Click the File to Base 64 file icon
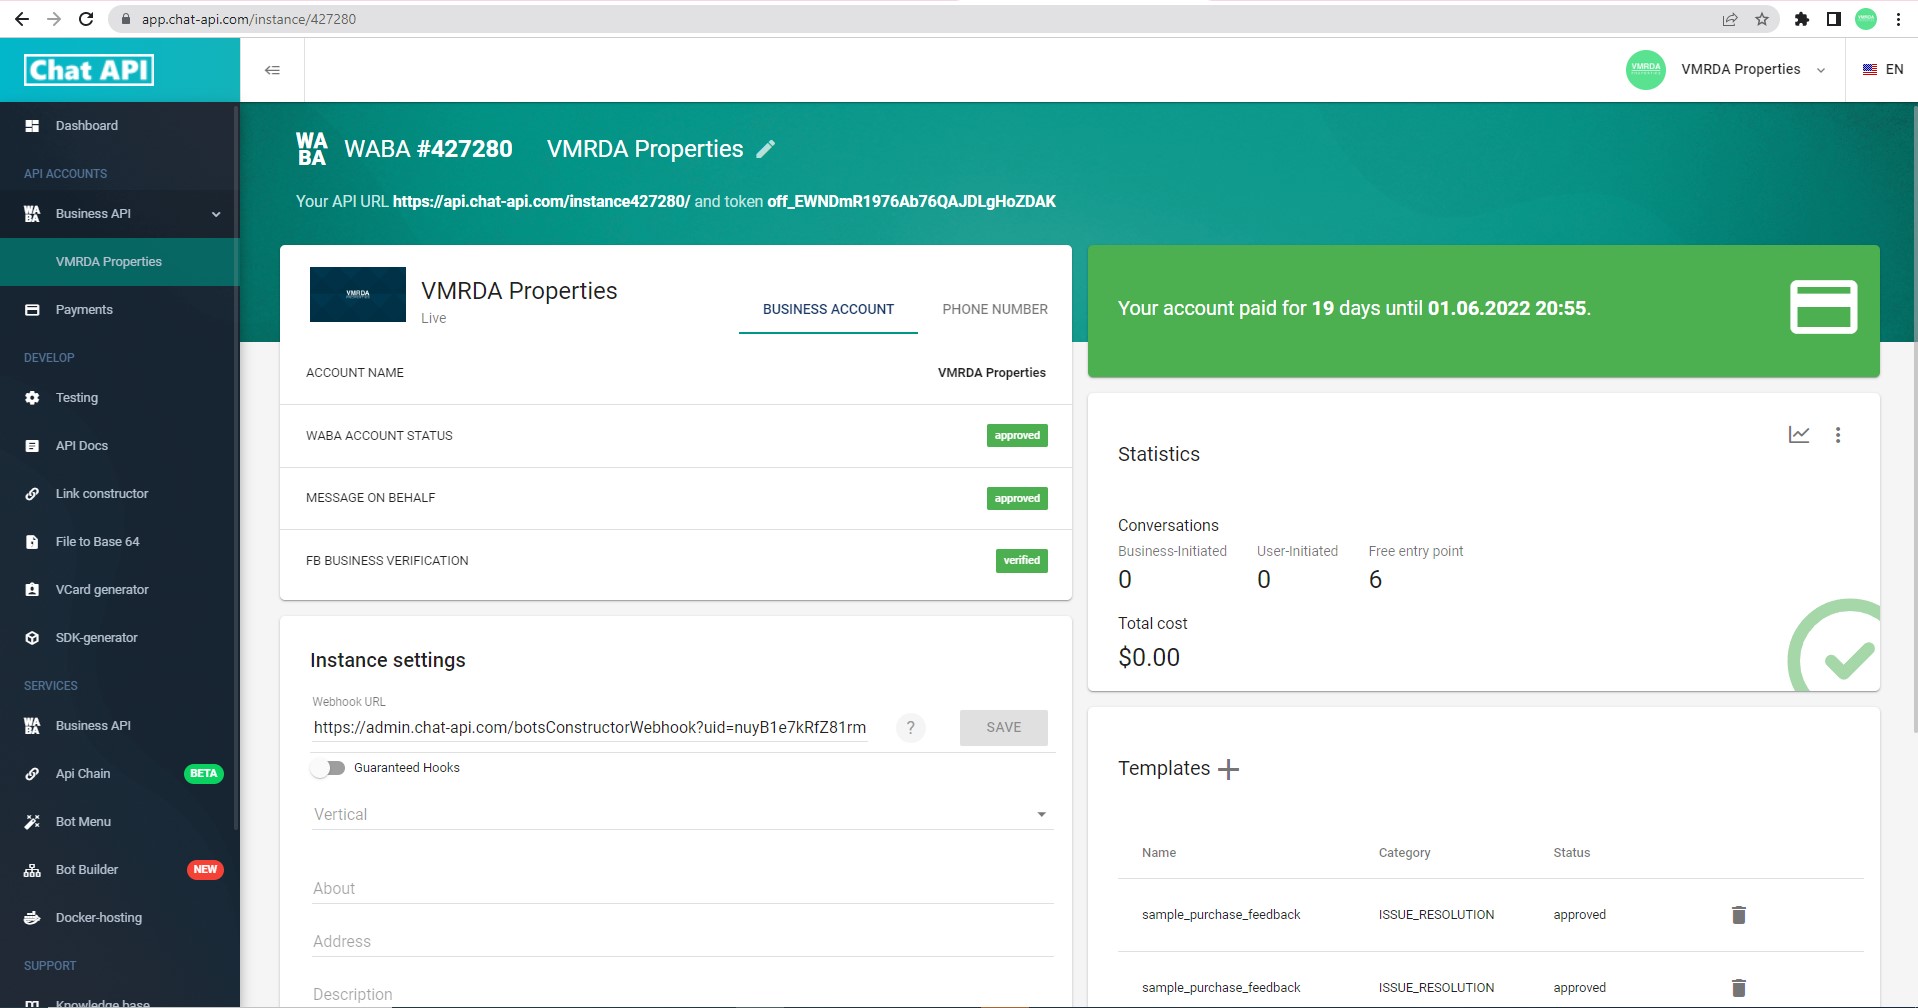Screen dimensions: 1918x1008 (x=32, y=542)
